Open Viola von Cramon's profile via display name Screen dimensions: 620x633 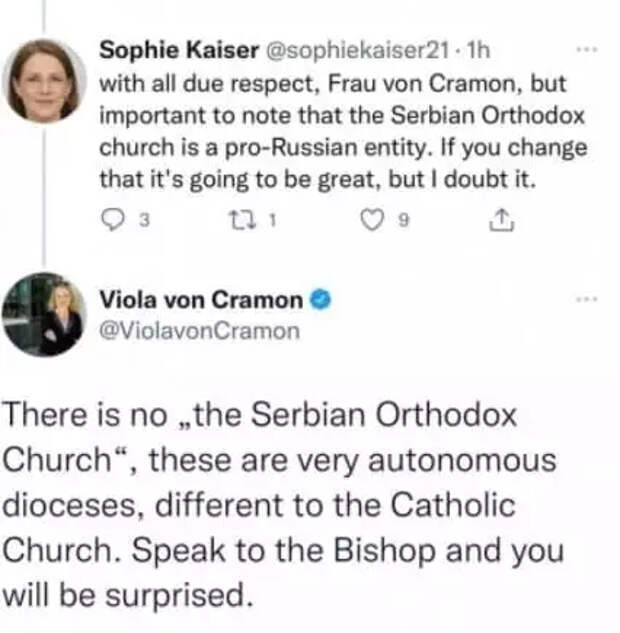201,300
